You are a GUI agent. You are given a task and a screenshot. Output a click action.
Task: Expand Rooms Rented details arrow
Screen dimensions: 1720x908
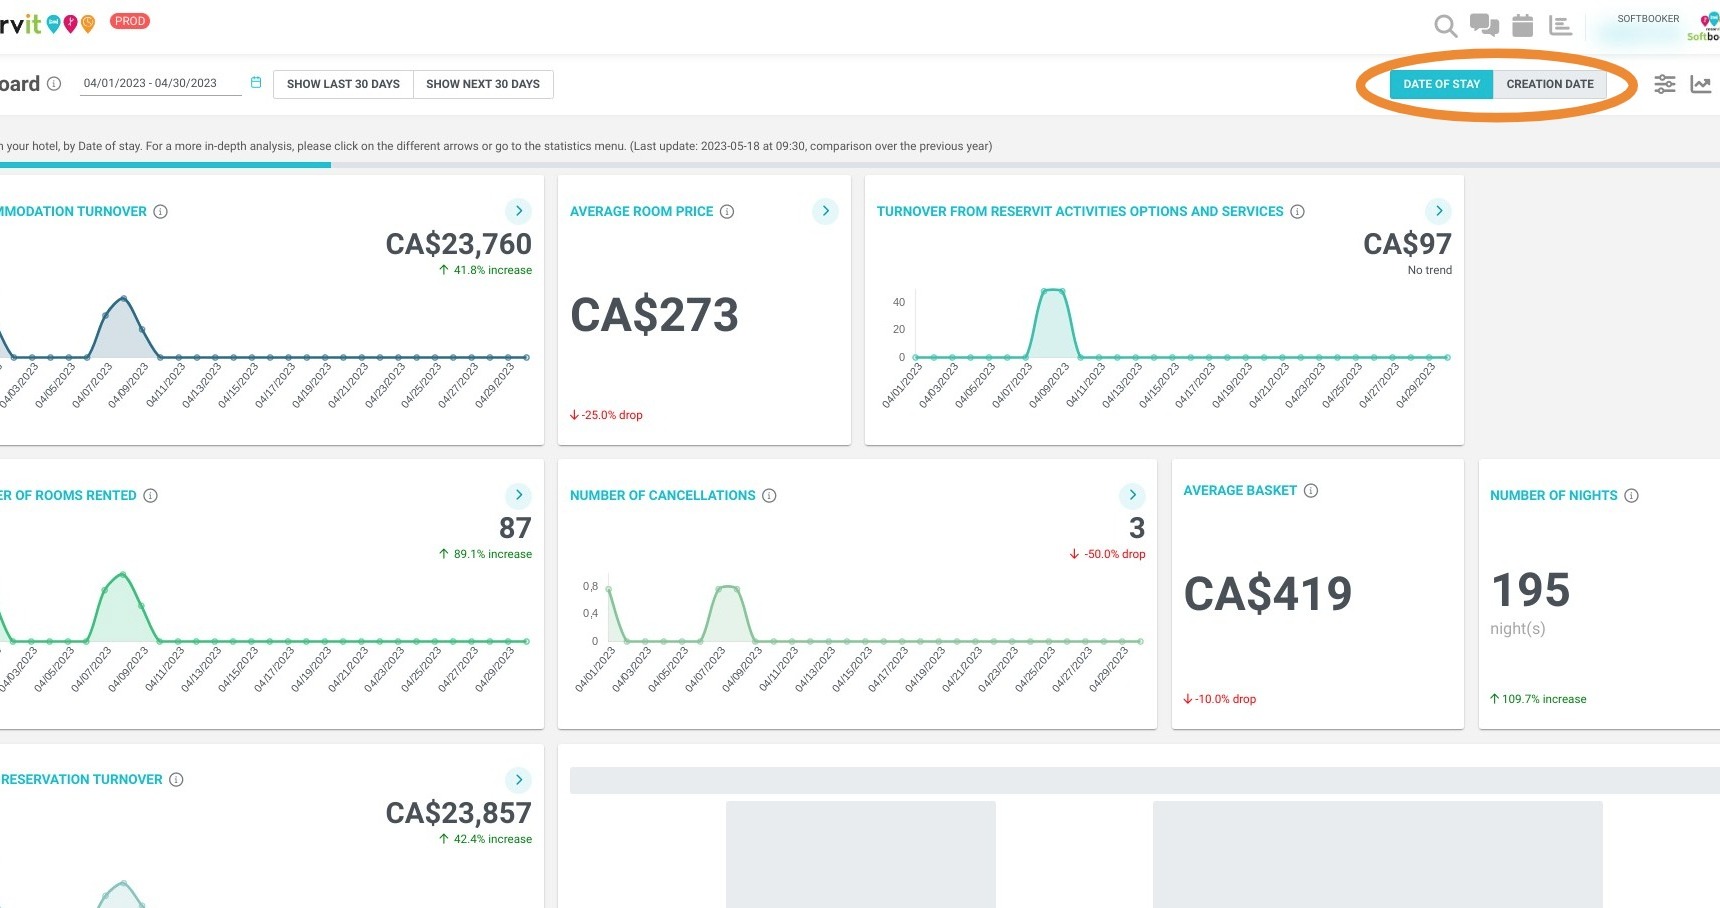click(x=518, y=495)
